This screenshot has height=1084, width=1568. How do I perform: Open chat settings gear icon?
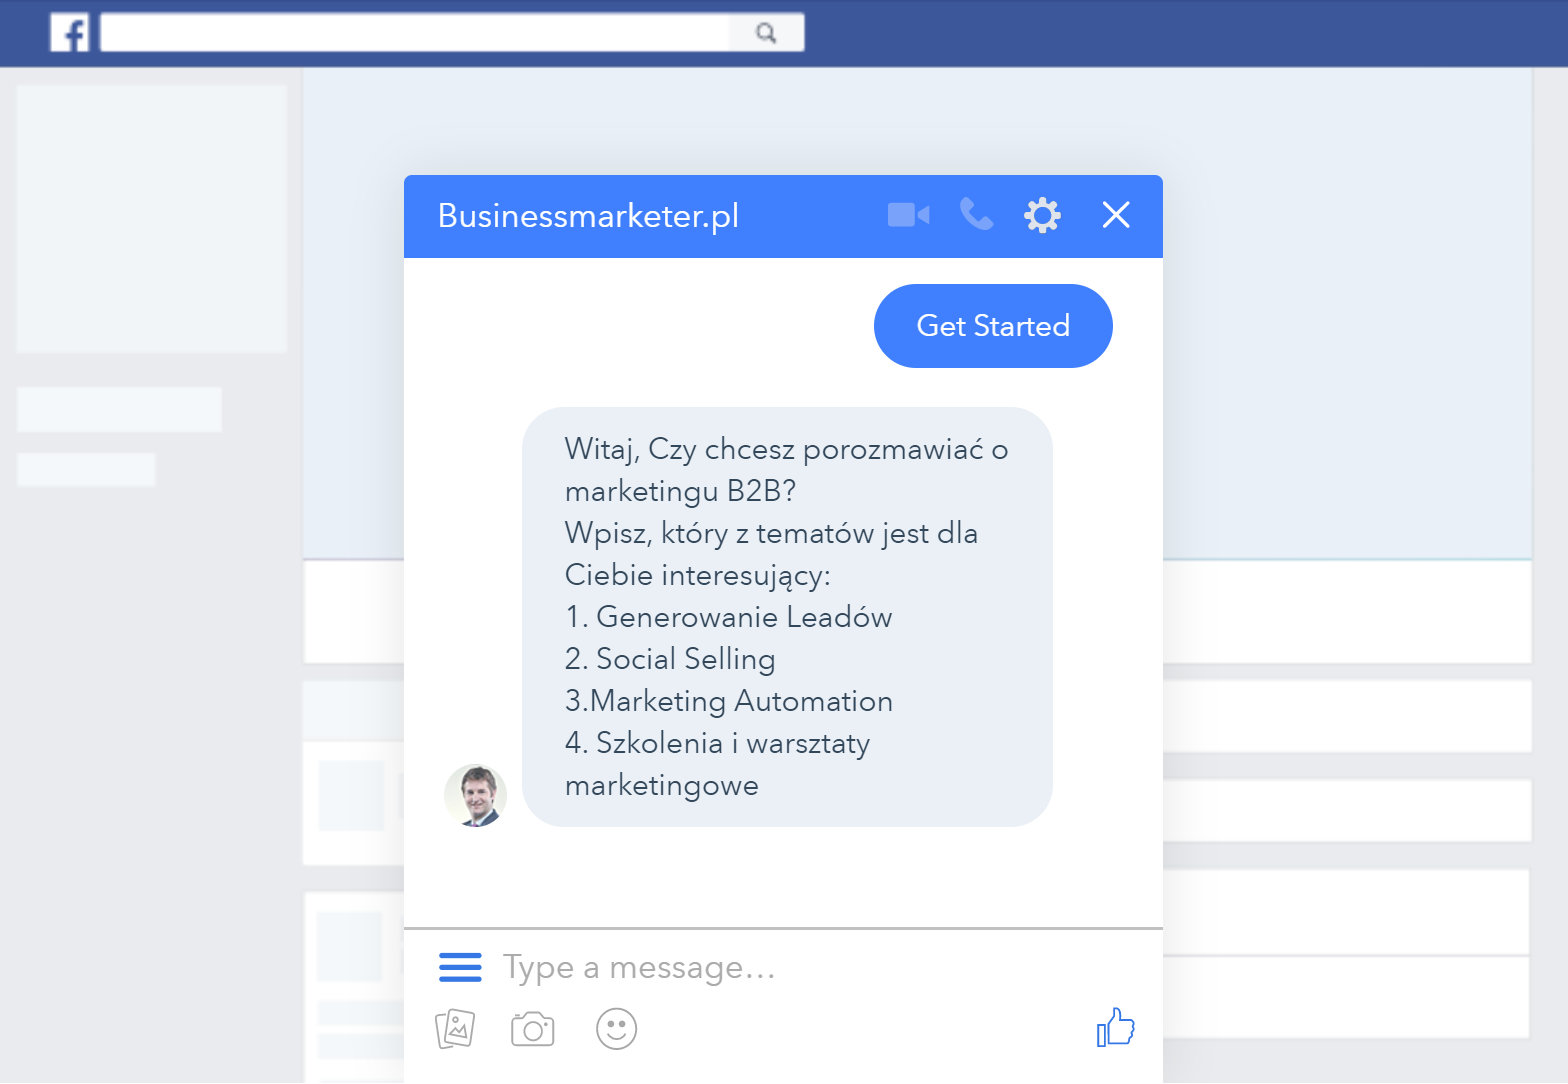pos(1042,215)
